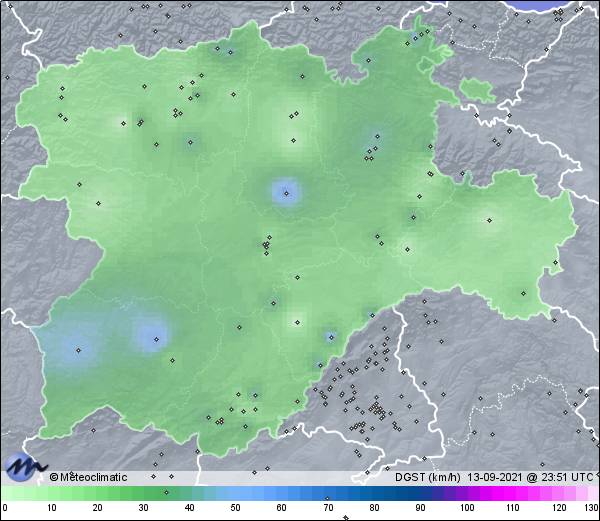Click scale label 50
The height and width of the screenshot is (521, 600).
coord(235,508)
